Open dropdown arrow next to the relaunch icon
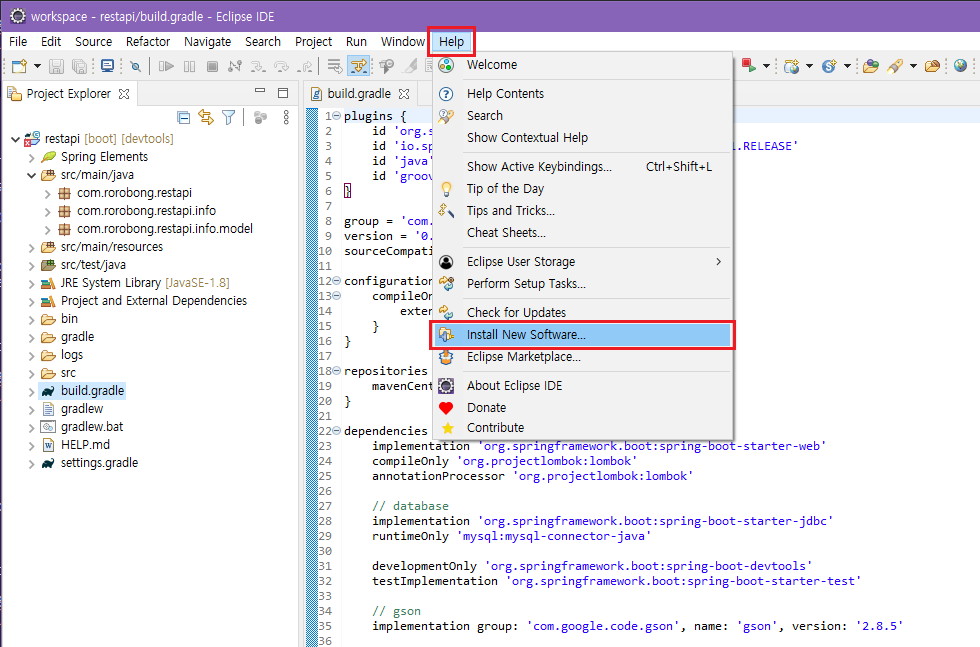This screenshot has width=980, height=647. [766, 66]
